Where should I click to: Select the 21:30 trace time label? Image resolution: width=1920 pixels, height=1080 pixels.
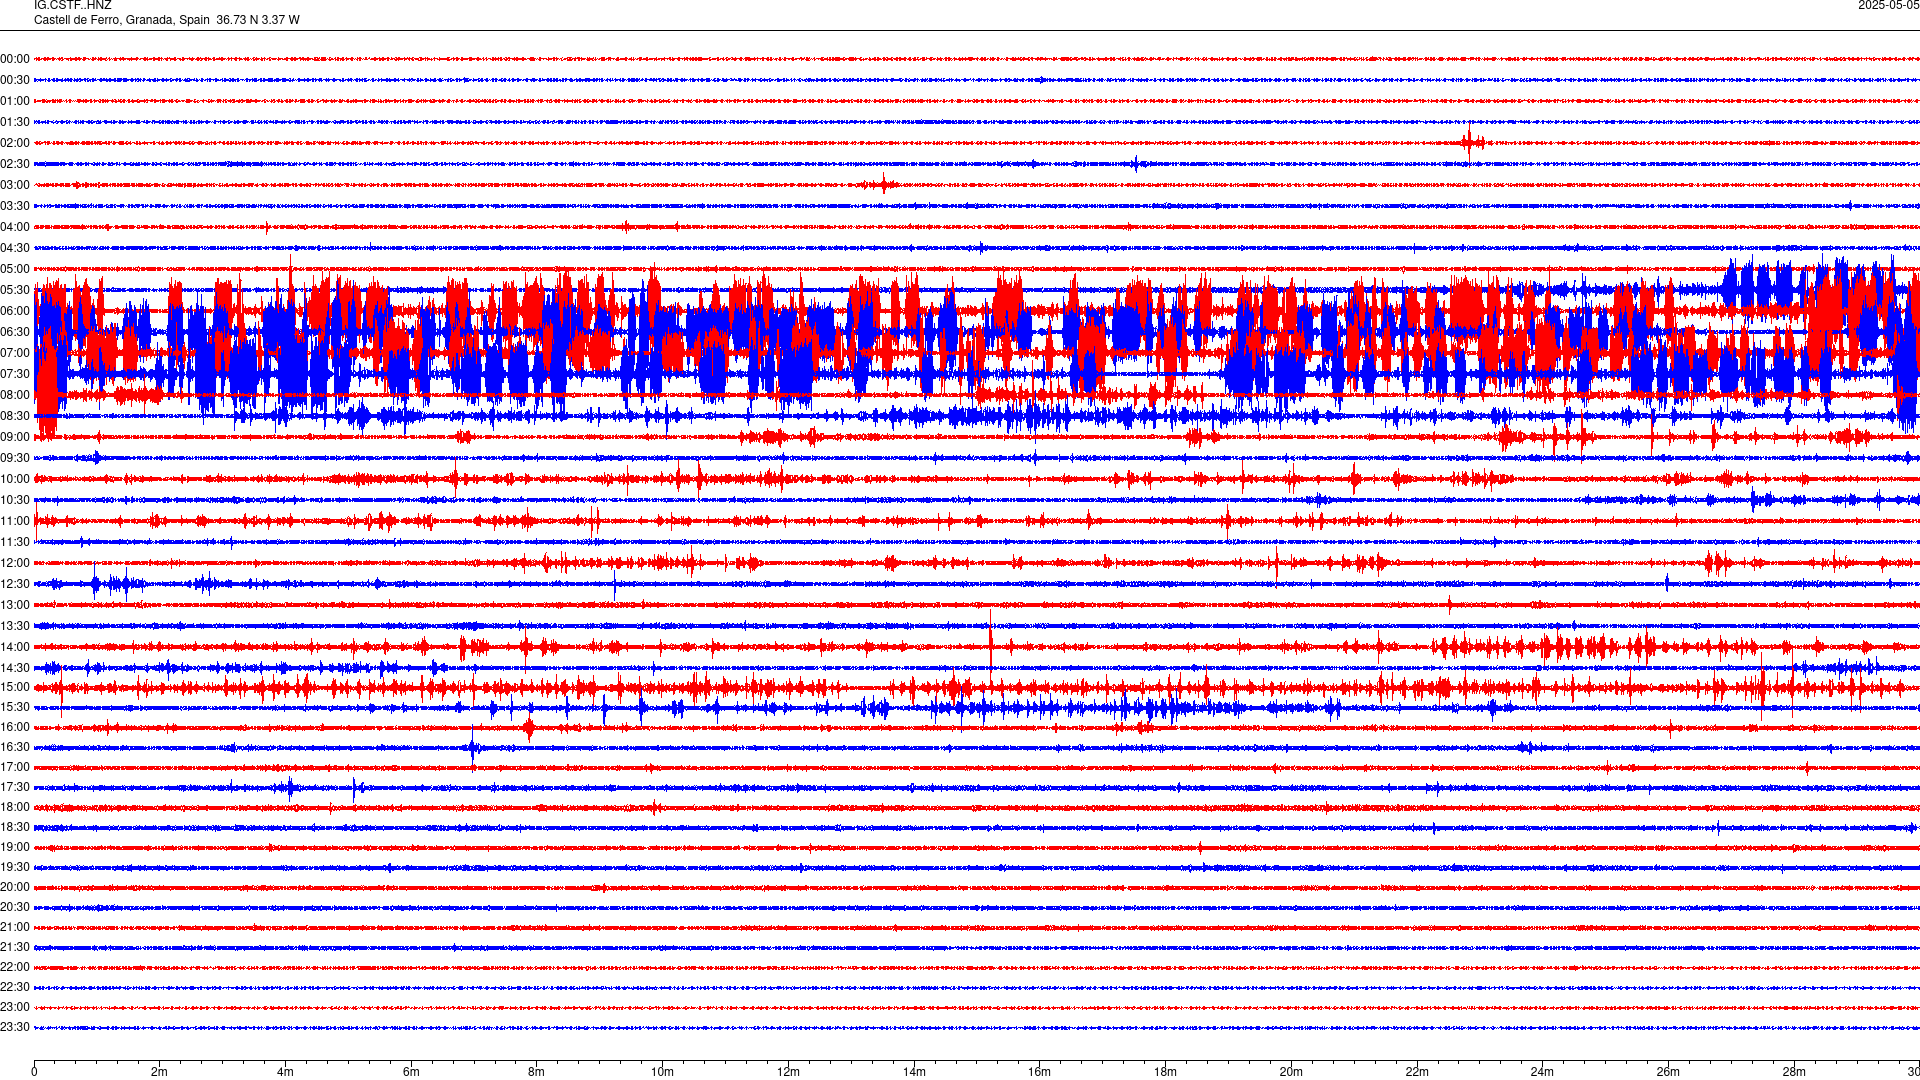pyautogui.click(x=15, y=947)
